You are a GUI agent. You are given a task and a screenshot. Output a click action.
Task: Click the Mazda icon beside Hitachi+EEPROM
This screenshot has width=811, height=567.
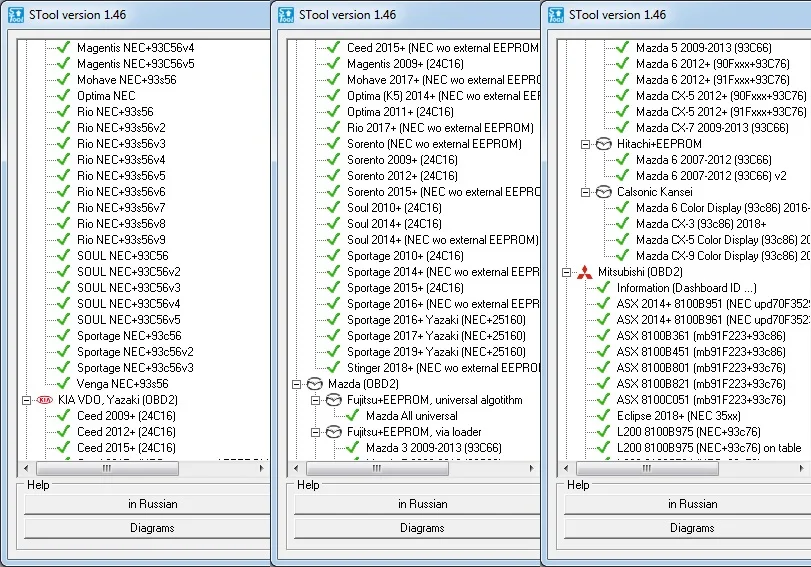tap(604, 144)
